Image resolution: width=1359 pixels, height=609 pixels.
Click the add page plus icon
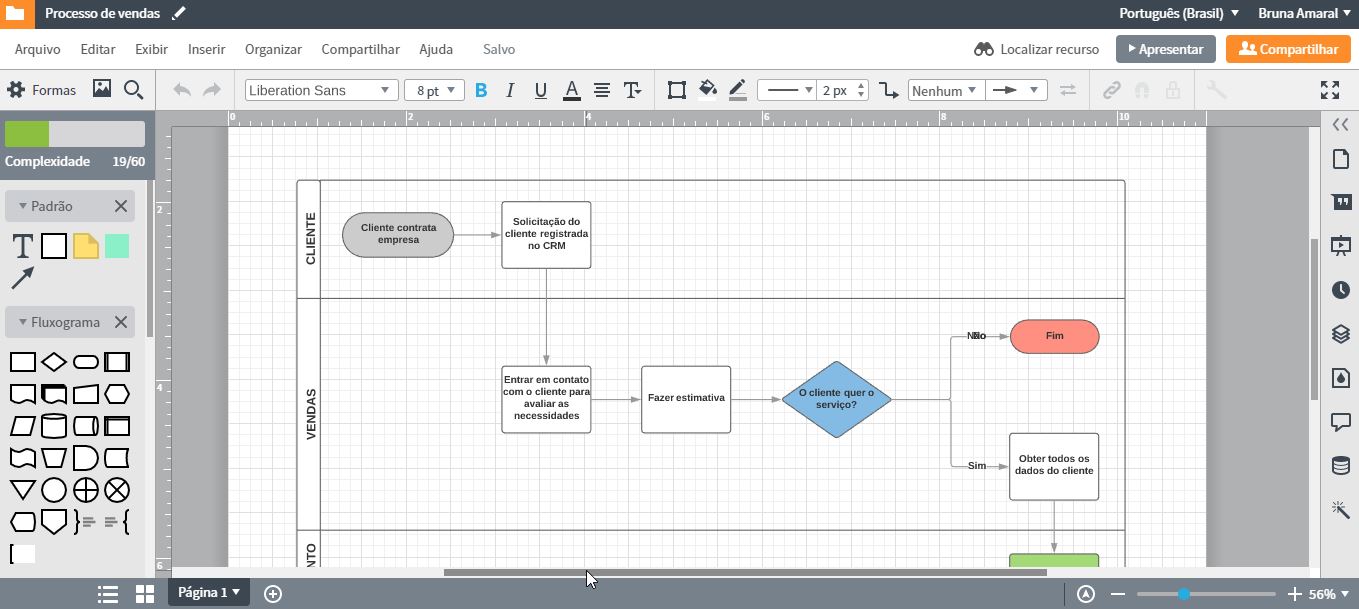tap(272, 593)
